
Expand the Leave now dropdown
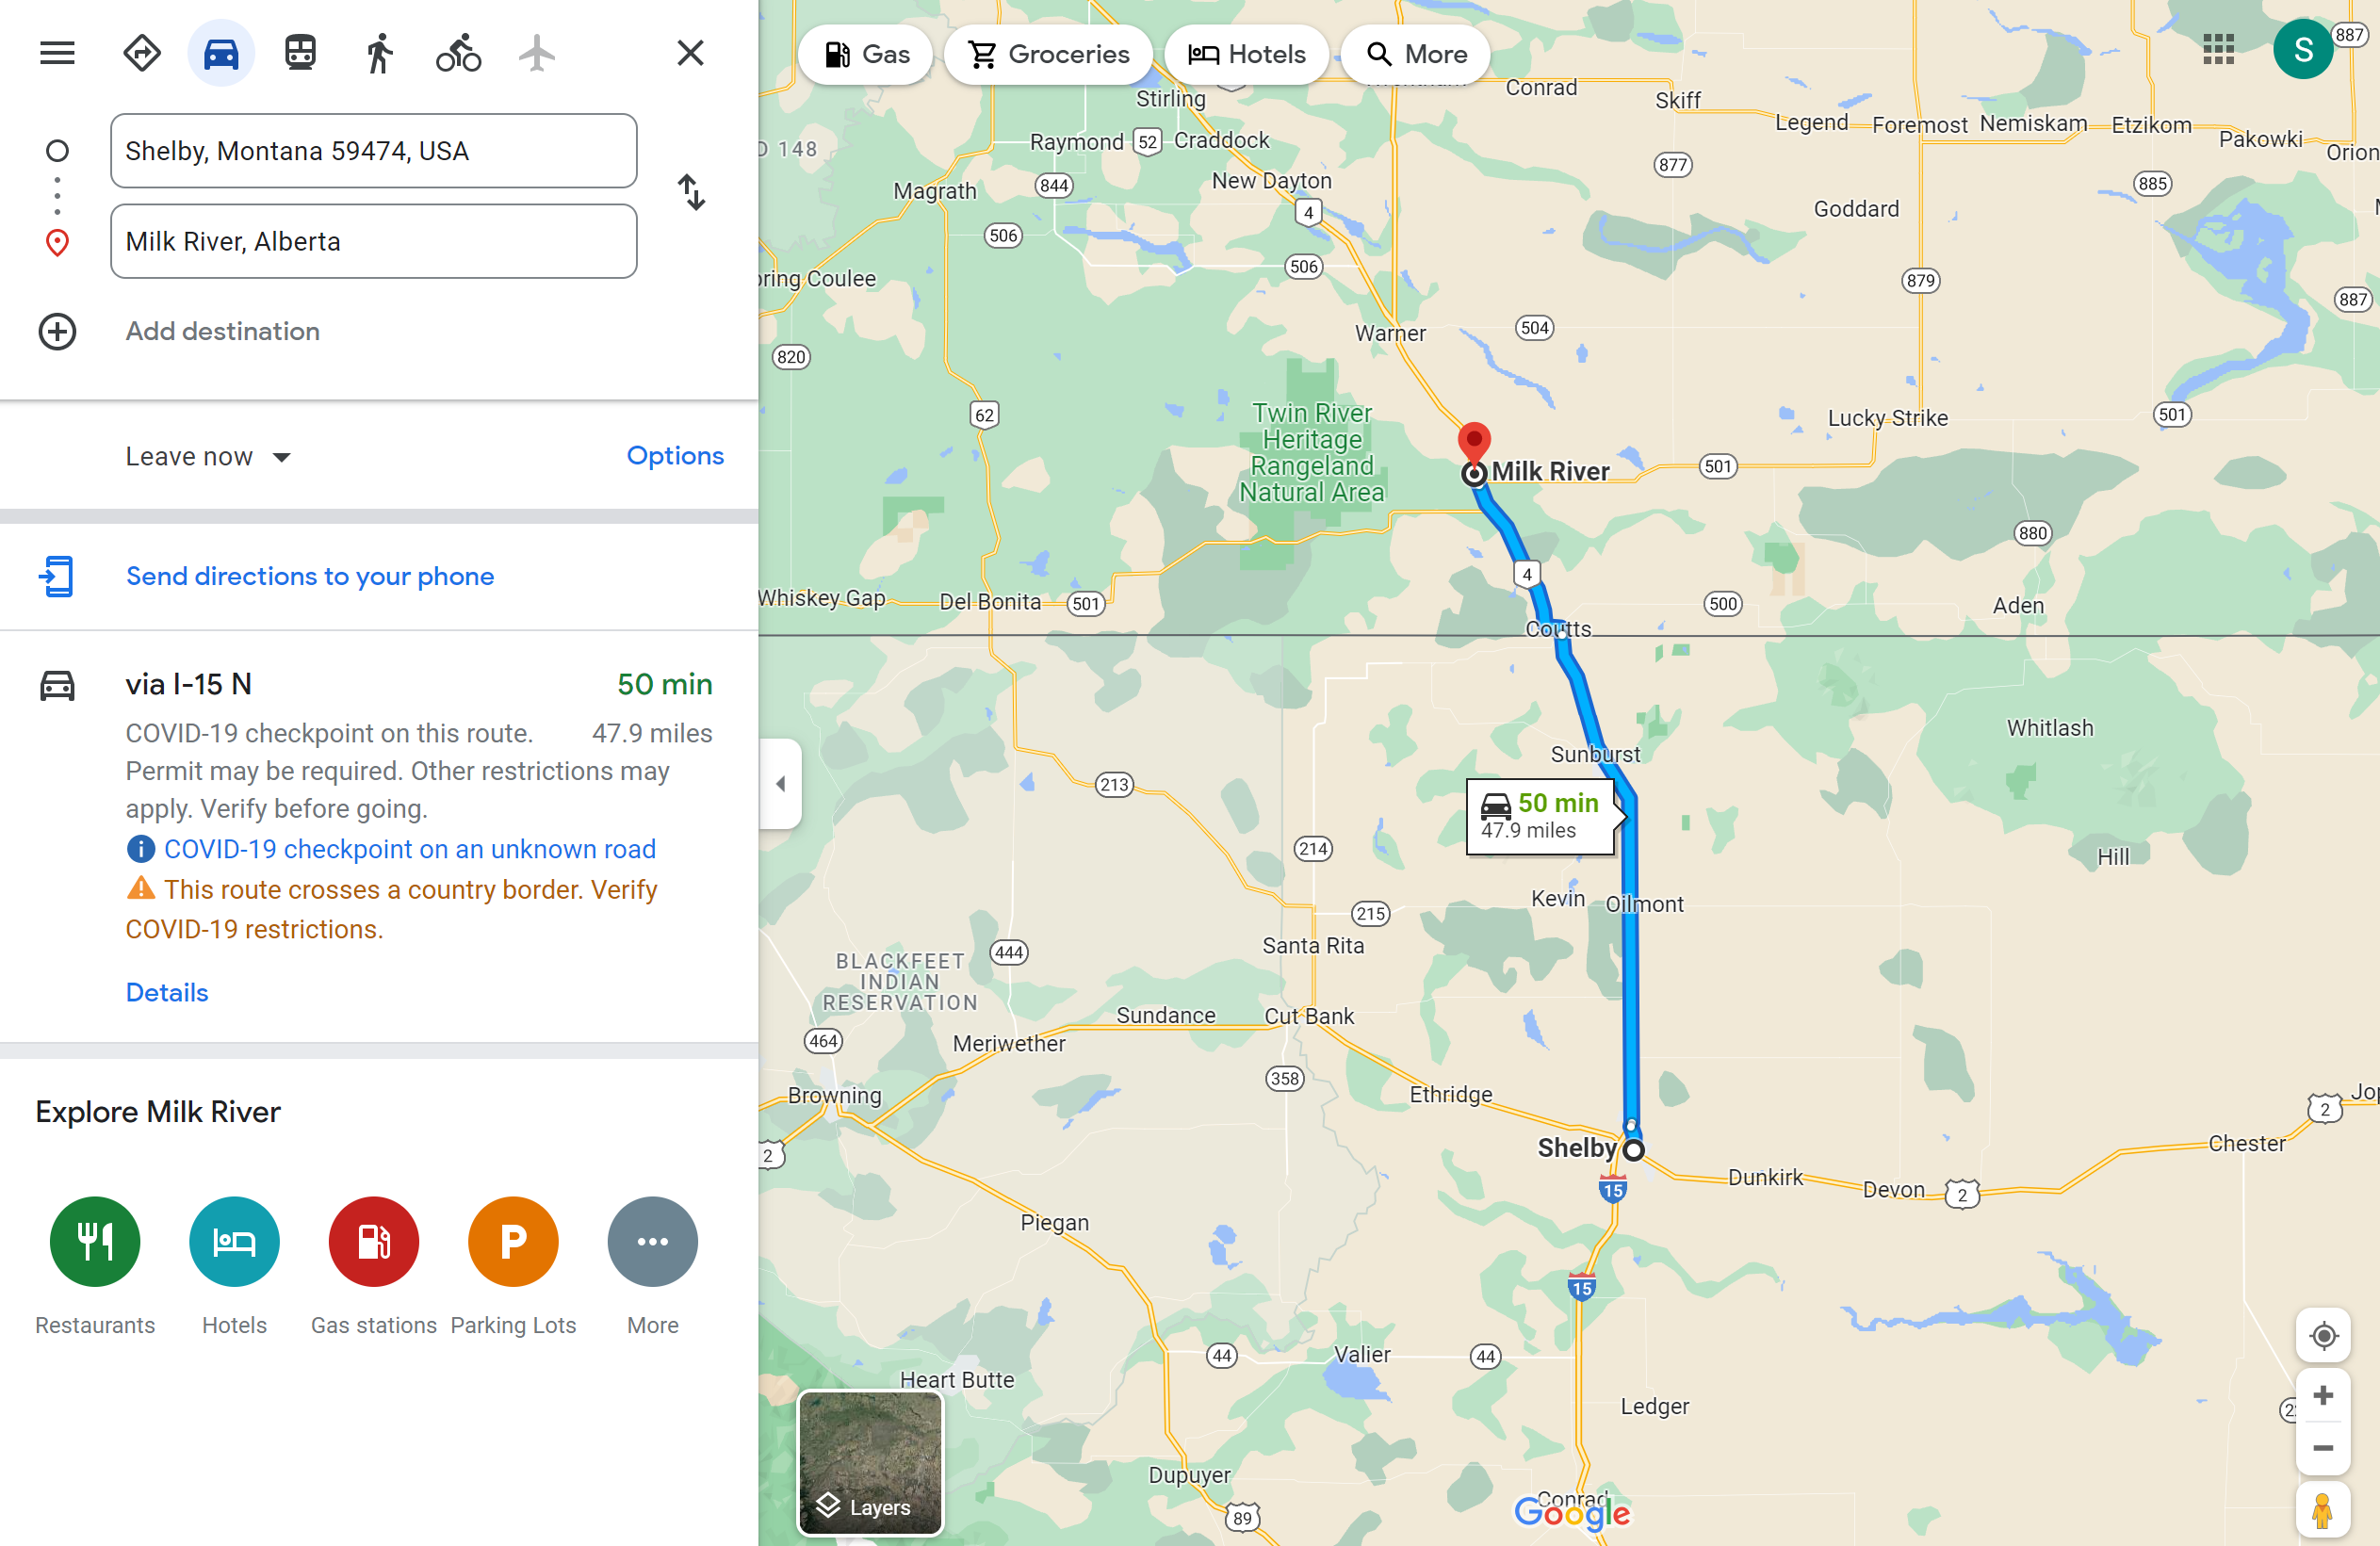tap(208, 457)
